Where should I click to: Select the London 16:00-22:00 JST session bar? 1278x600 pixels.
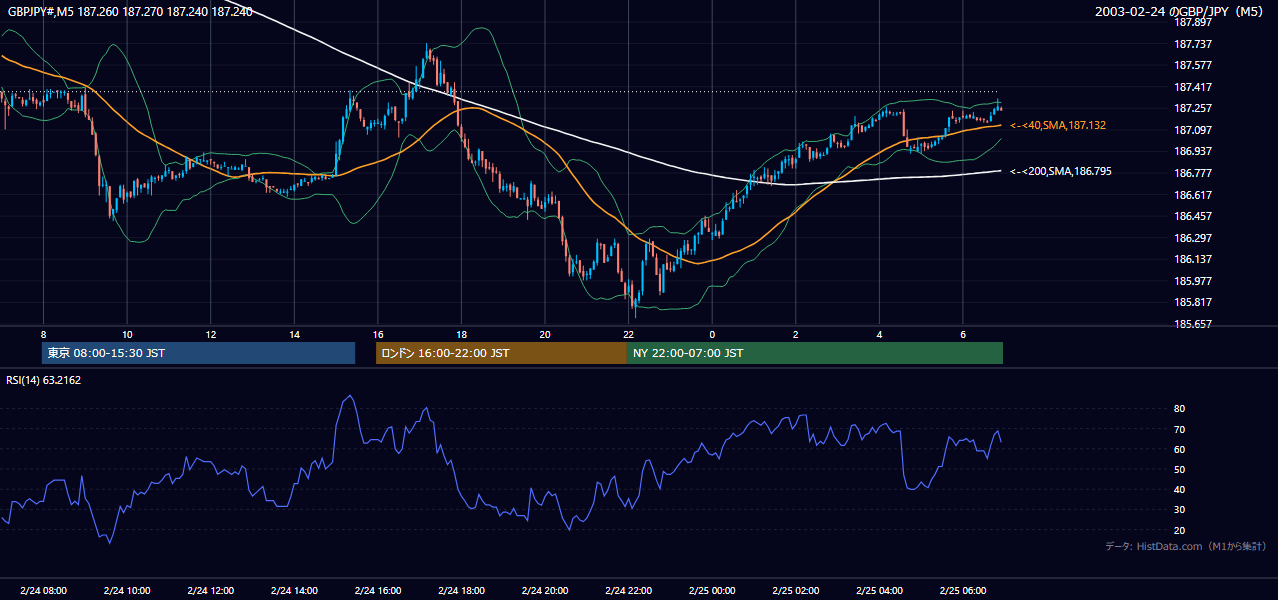[501, 353]
